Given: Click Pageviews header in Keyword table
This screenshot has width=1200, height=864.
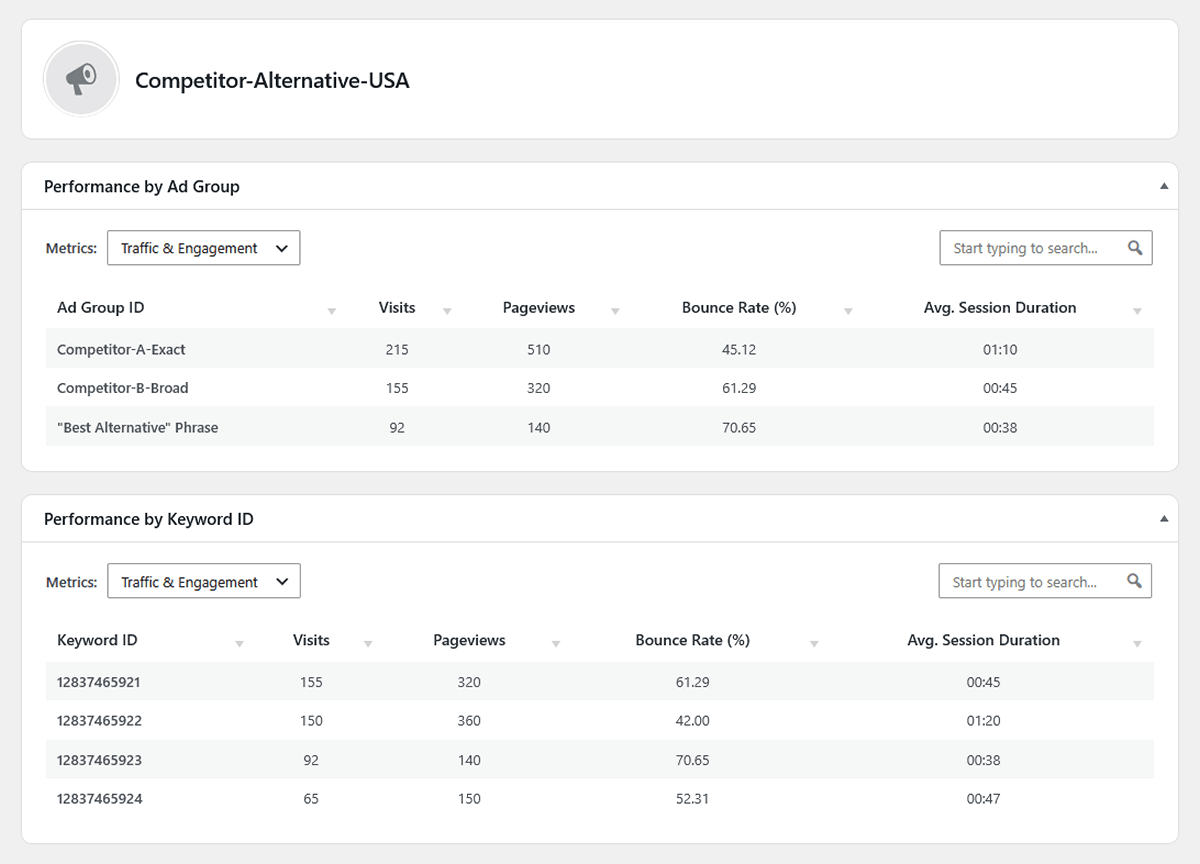Looking at the screenshot, I should coord(469,640).
